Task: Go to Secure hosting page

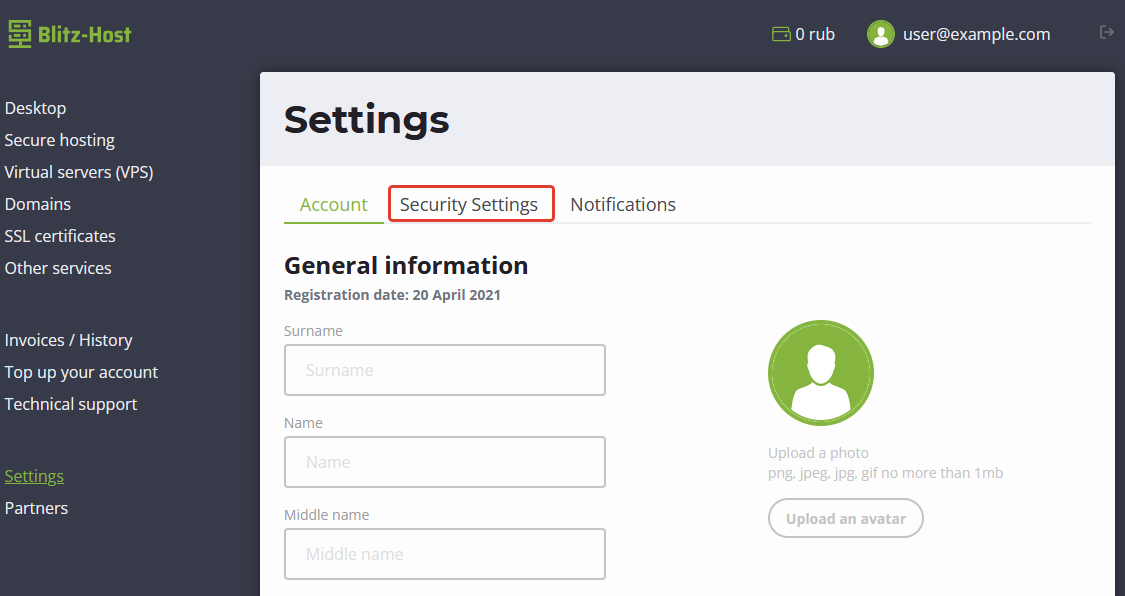Action: click(59, 140)
